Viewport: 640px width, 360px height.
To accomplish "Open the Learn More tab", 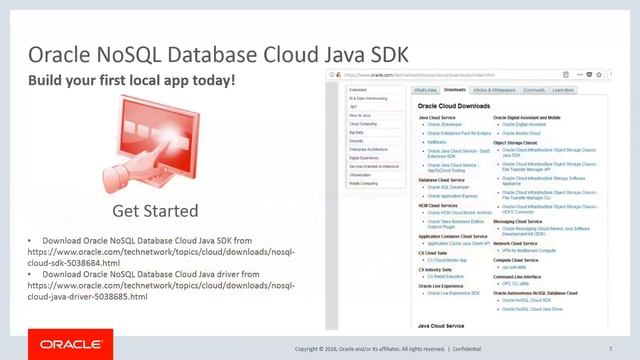I will pos(563,90).
